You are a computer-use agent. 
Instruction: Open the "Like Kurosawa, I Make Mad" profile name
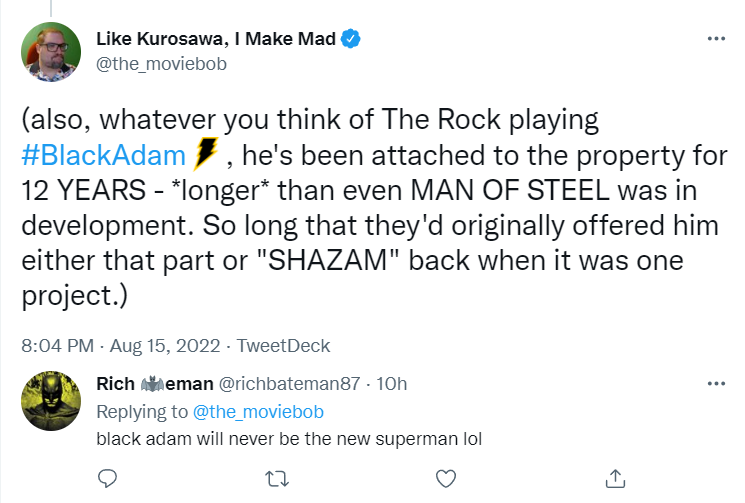[216, 39]
